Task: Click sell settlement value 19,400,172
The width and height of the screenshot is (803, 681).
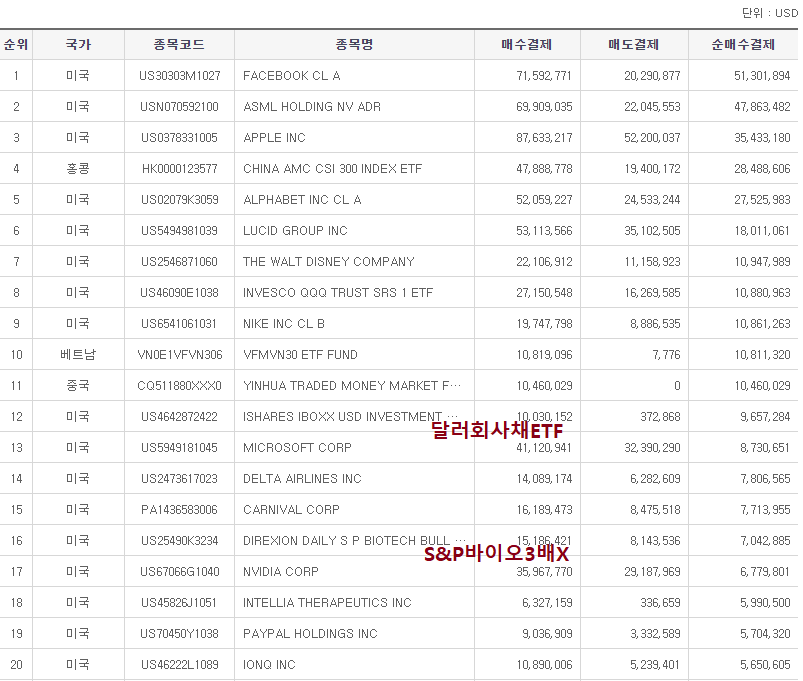Action: tap(652, 168)
